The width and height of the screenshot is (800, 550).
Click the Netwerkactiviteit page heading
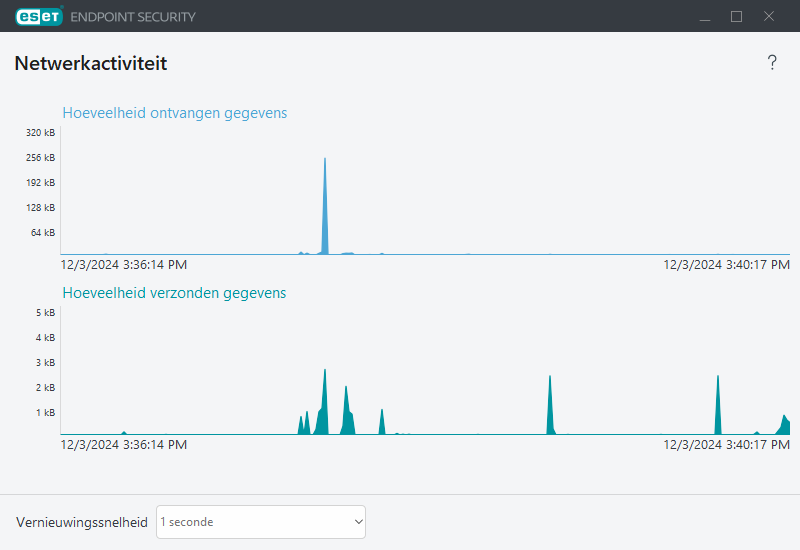click(91, 63)
